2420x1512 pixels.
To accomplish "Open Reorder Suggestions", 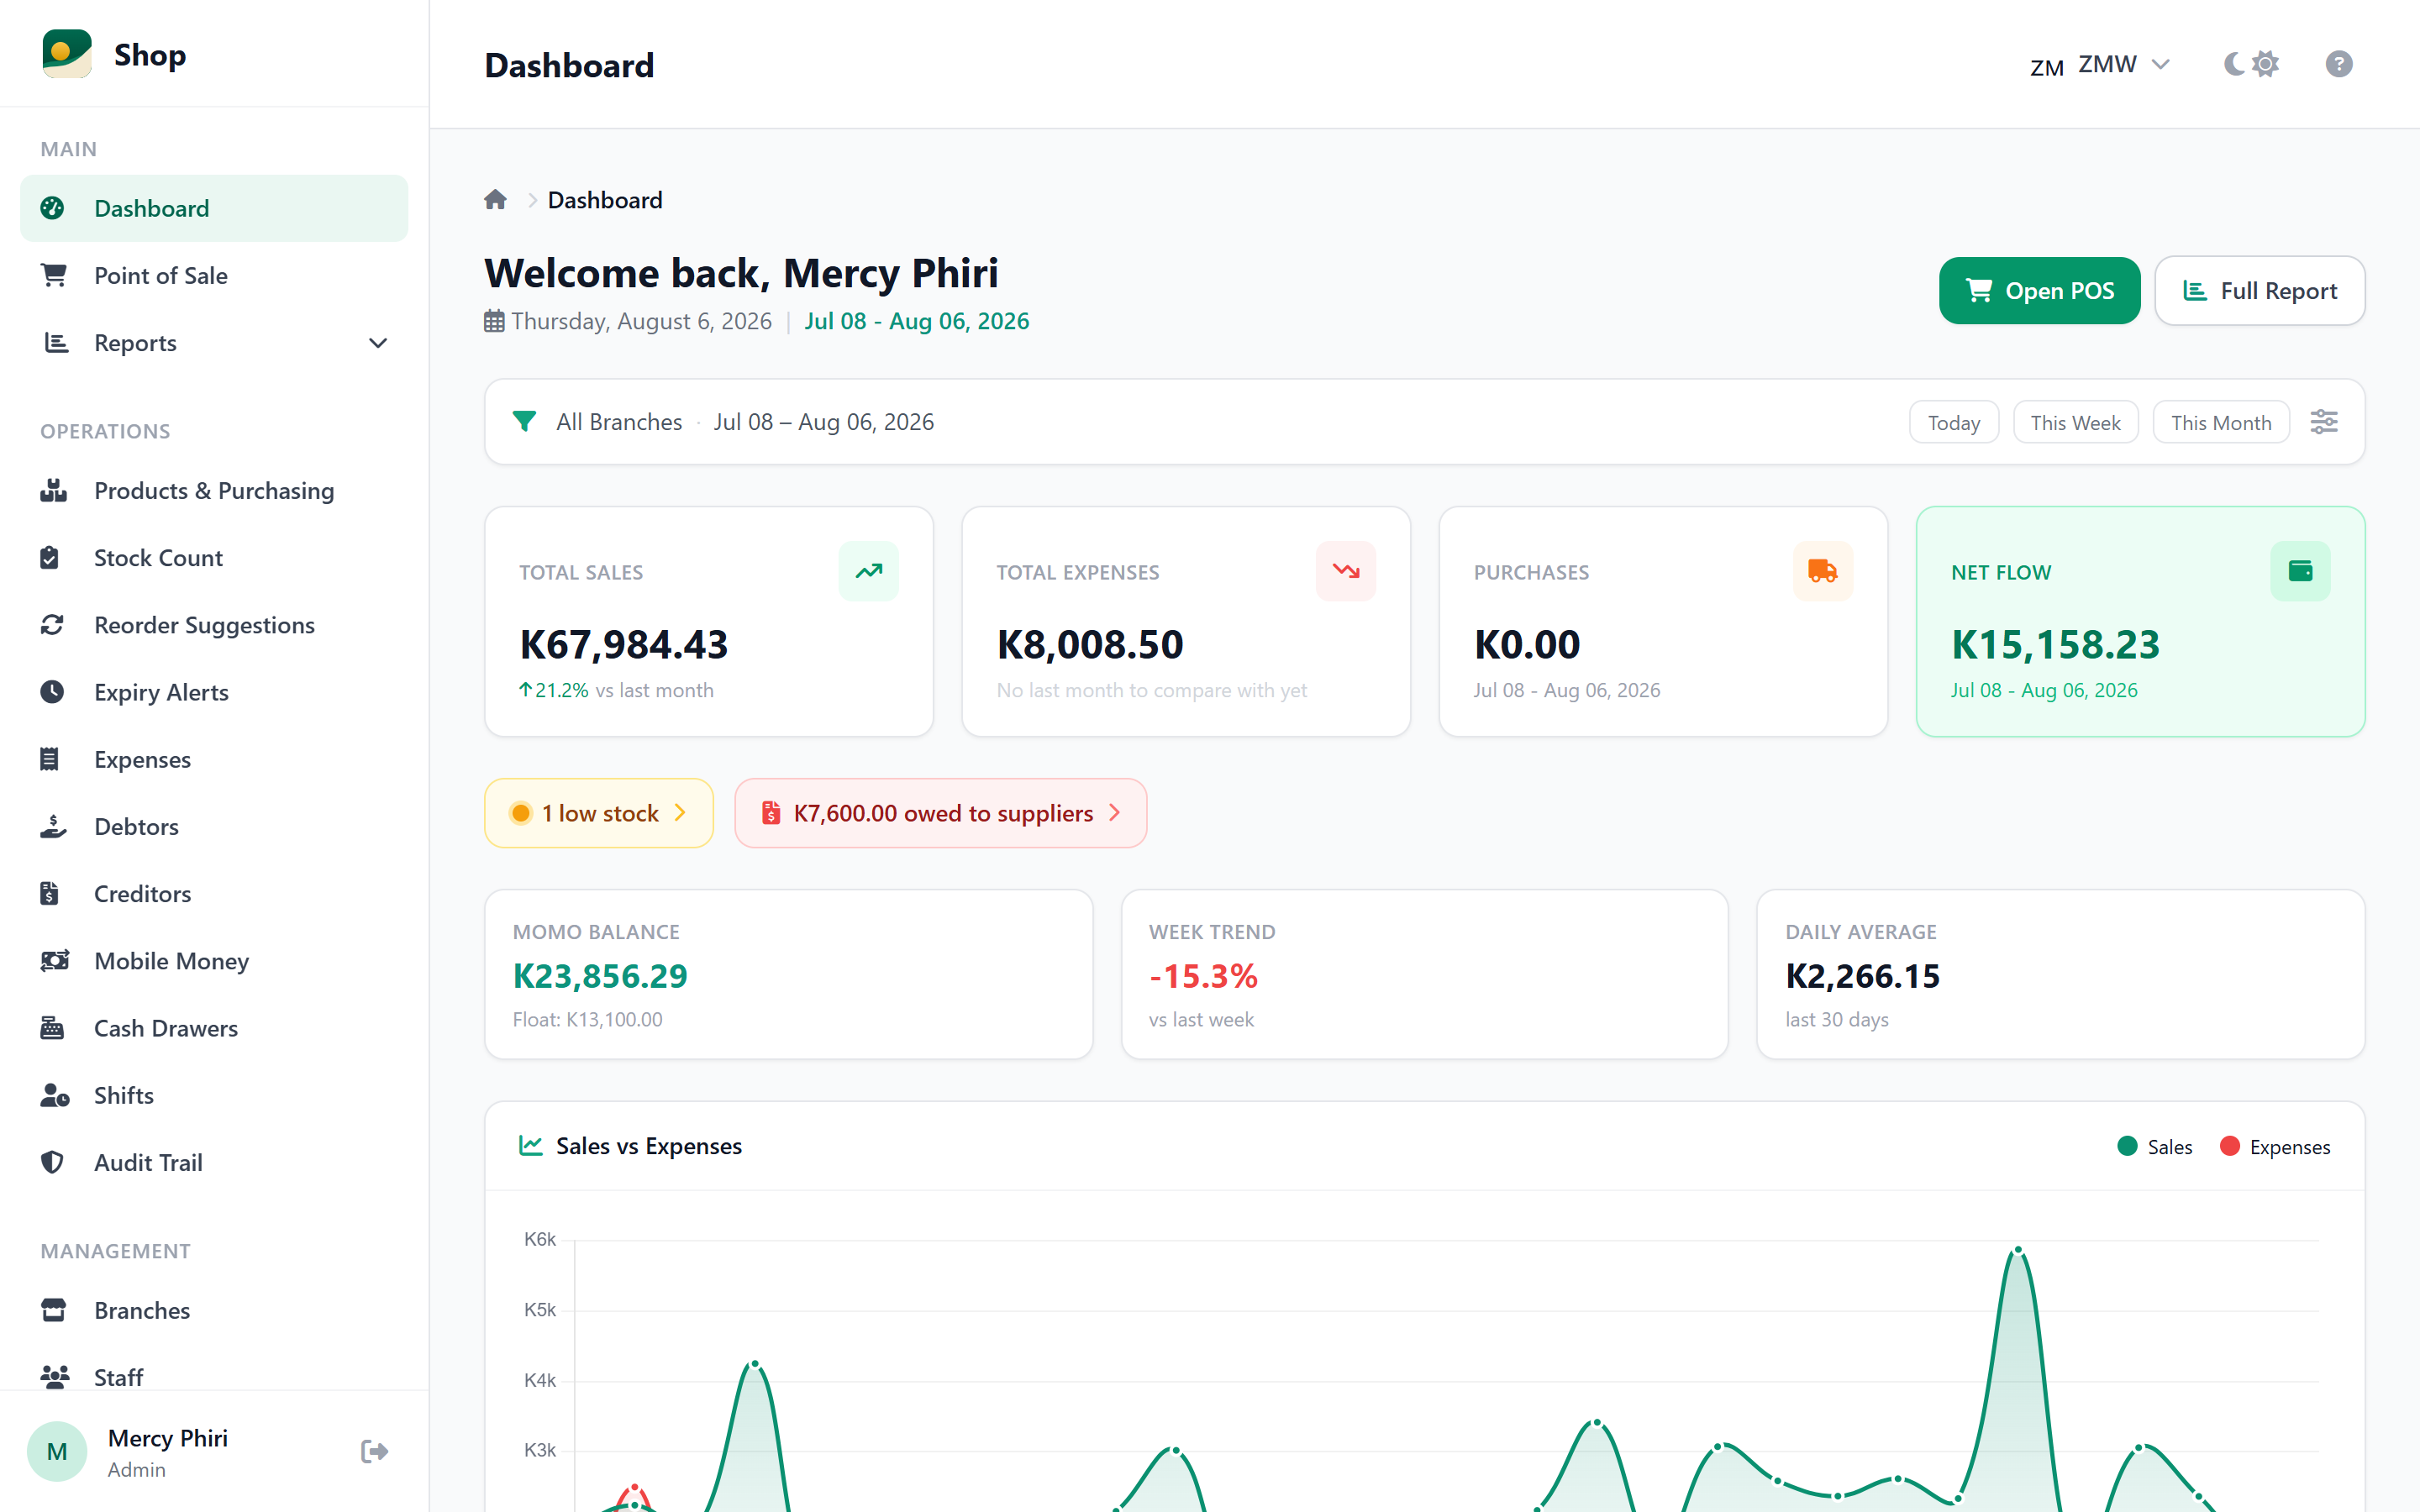I will [214, 625].
